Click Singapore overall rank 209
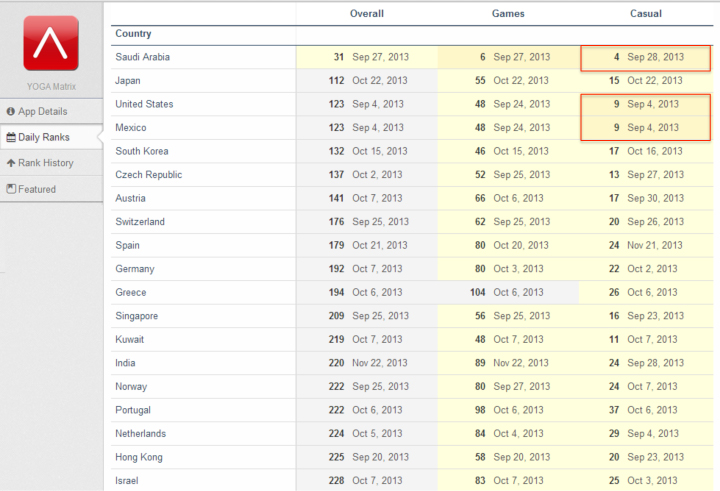720x491 pixels. click(x=337, y=316)
